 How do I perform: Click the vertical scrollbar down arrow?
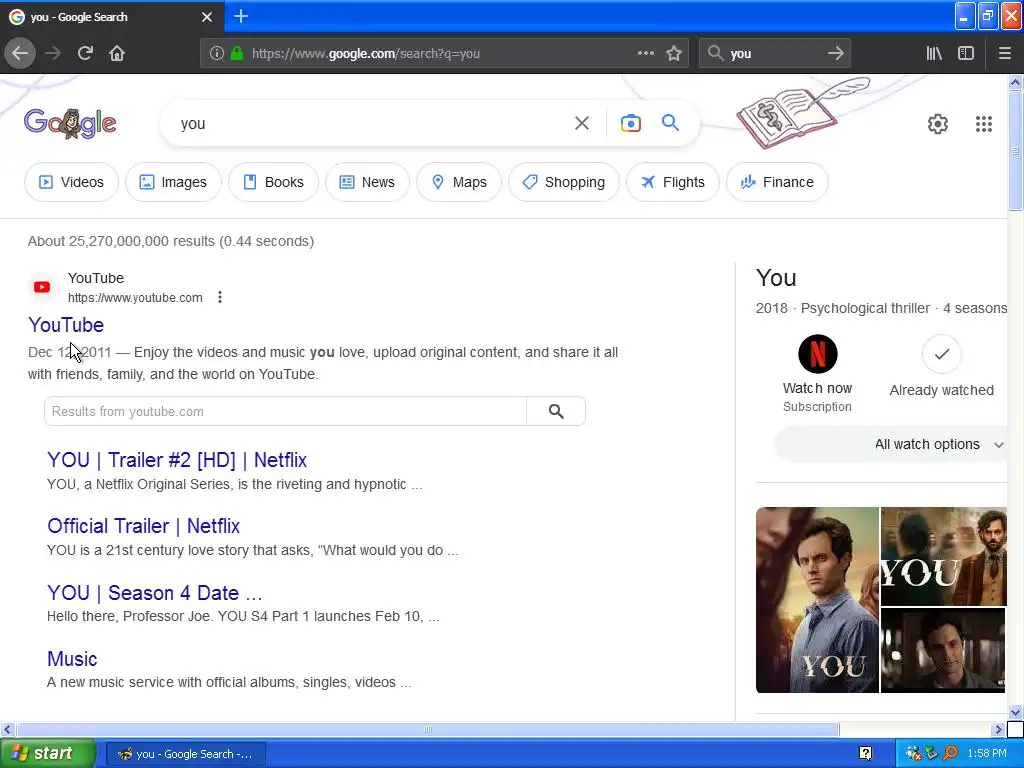[x=1015, y=712]
